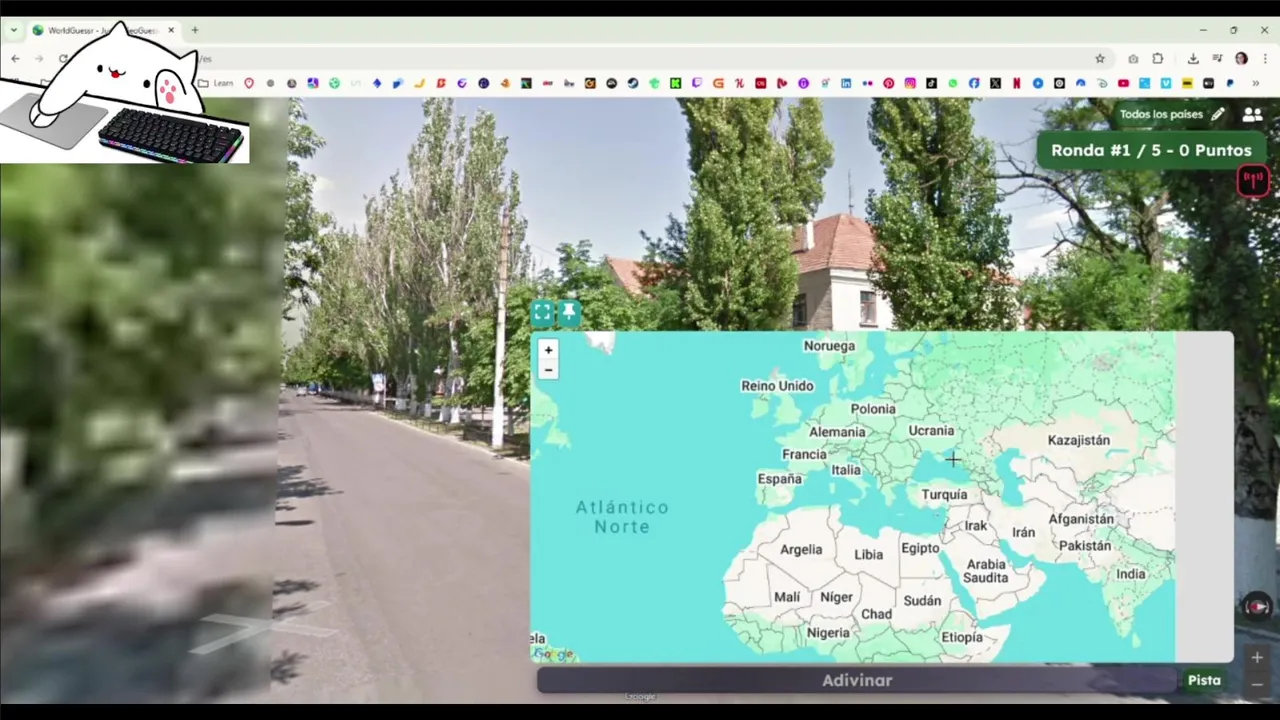This screenshot has width=1280, height=720.
Task: Close the WorldGuessr tab
Action: tap(171, 30)
